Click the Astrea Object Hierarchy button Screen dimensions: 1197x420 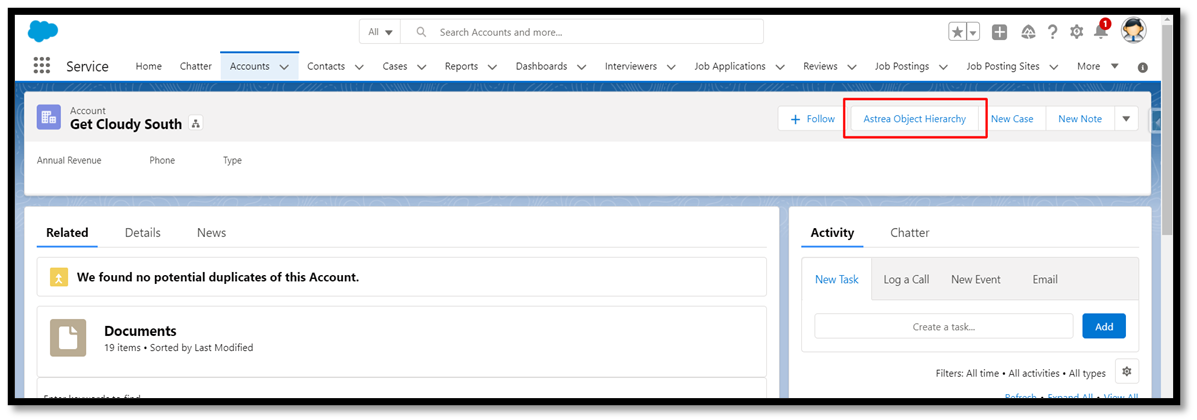(x=915, y=119)
